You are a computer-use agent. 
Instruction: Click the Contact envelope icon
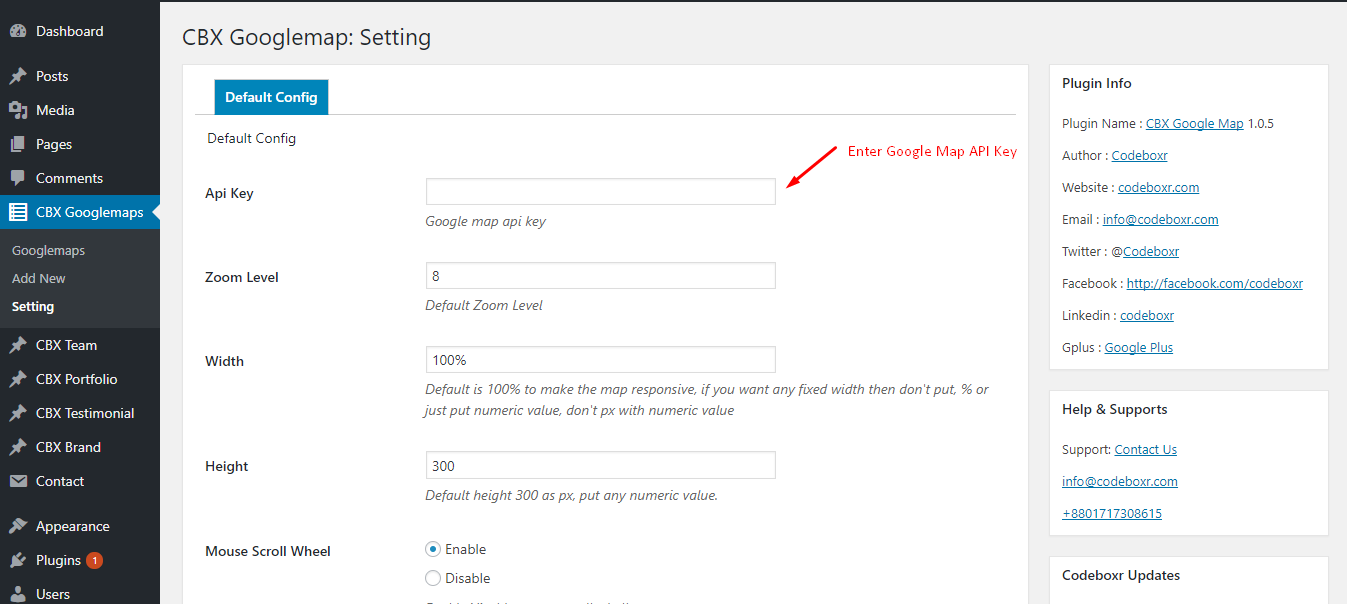[x=18, y=481]
